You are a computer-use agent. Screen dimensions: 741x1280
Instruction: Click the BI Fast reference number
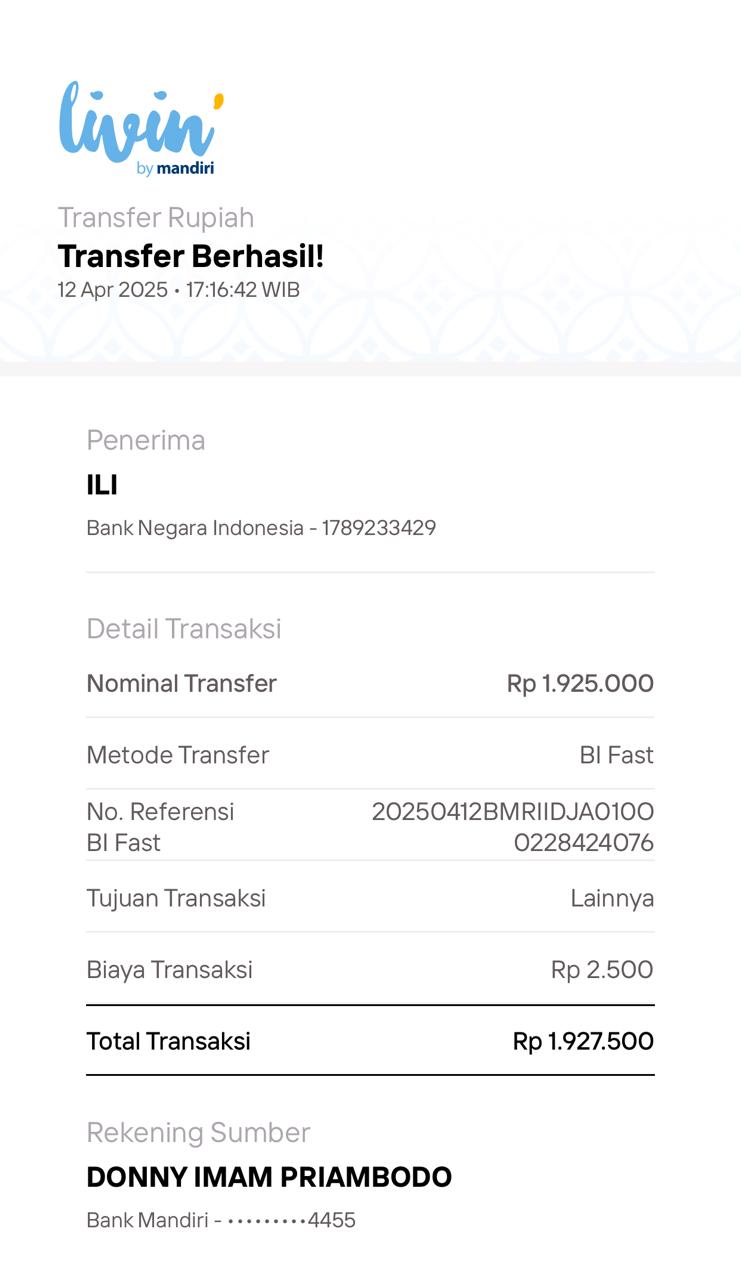[512, 826]
